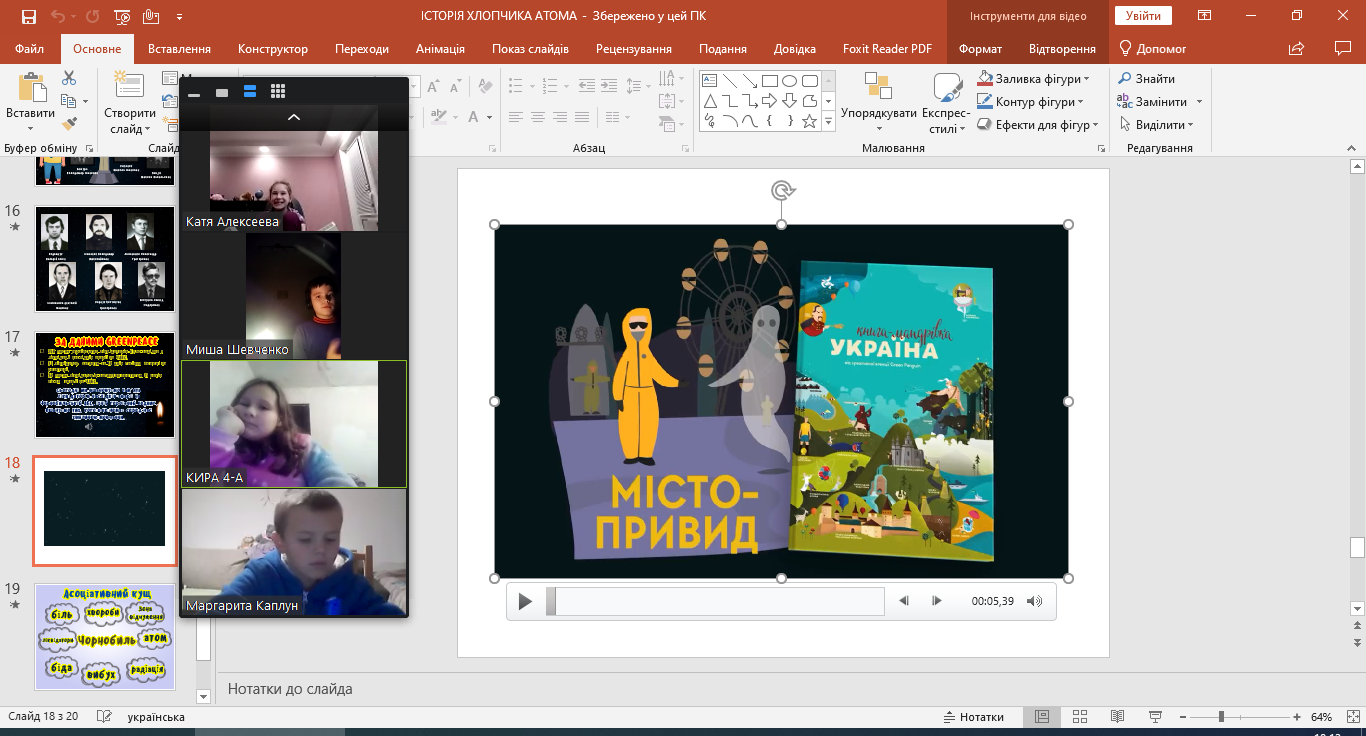The image size is (1366, 736).
Task: Align text right in Абзац group
Action: coord(561,117)
